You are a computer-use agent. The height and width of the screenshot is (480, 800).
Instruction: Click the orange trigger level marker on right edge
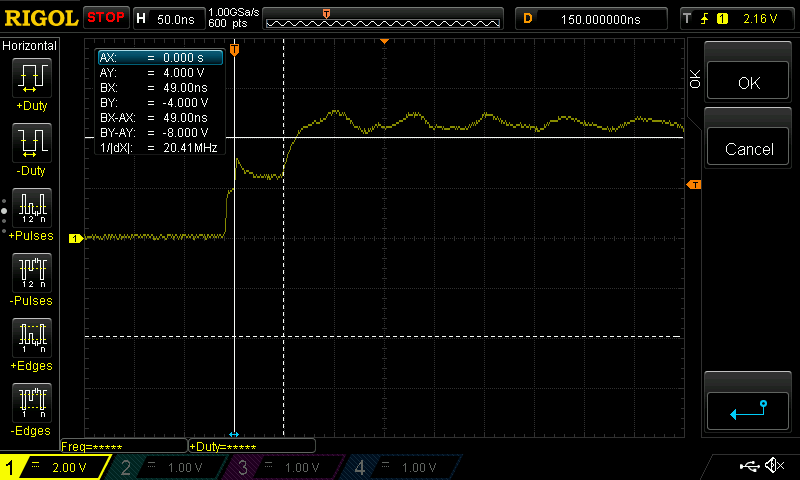(x=693, y=185)
